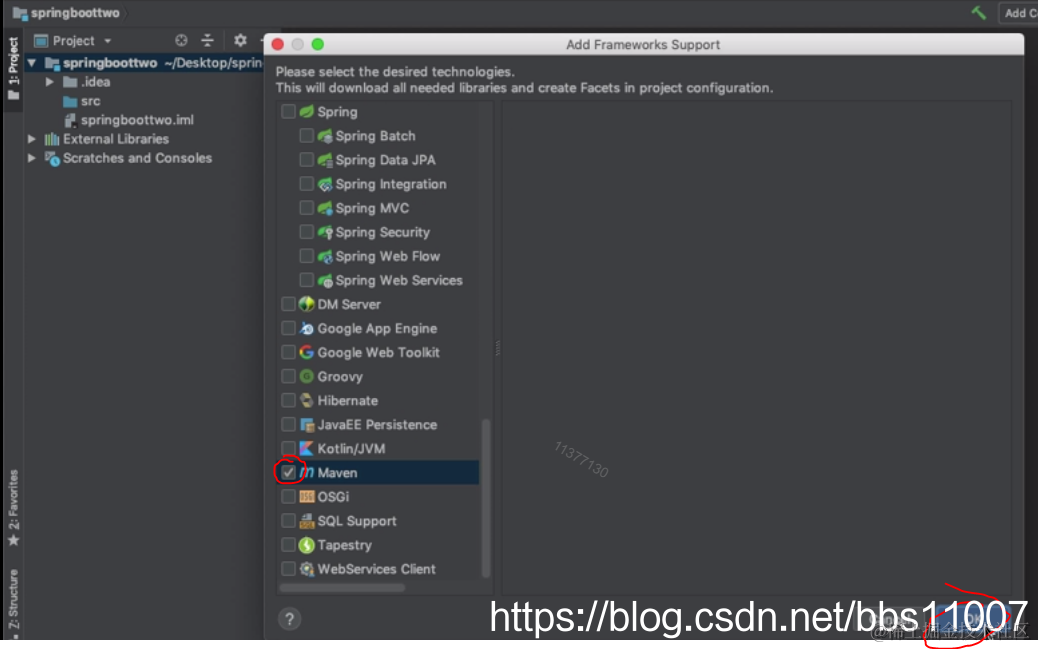Open the Z: Structure side tab

13,601
